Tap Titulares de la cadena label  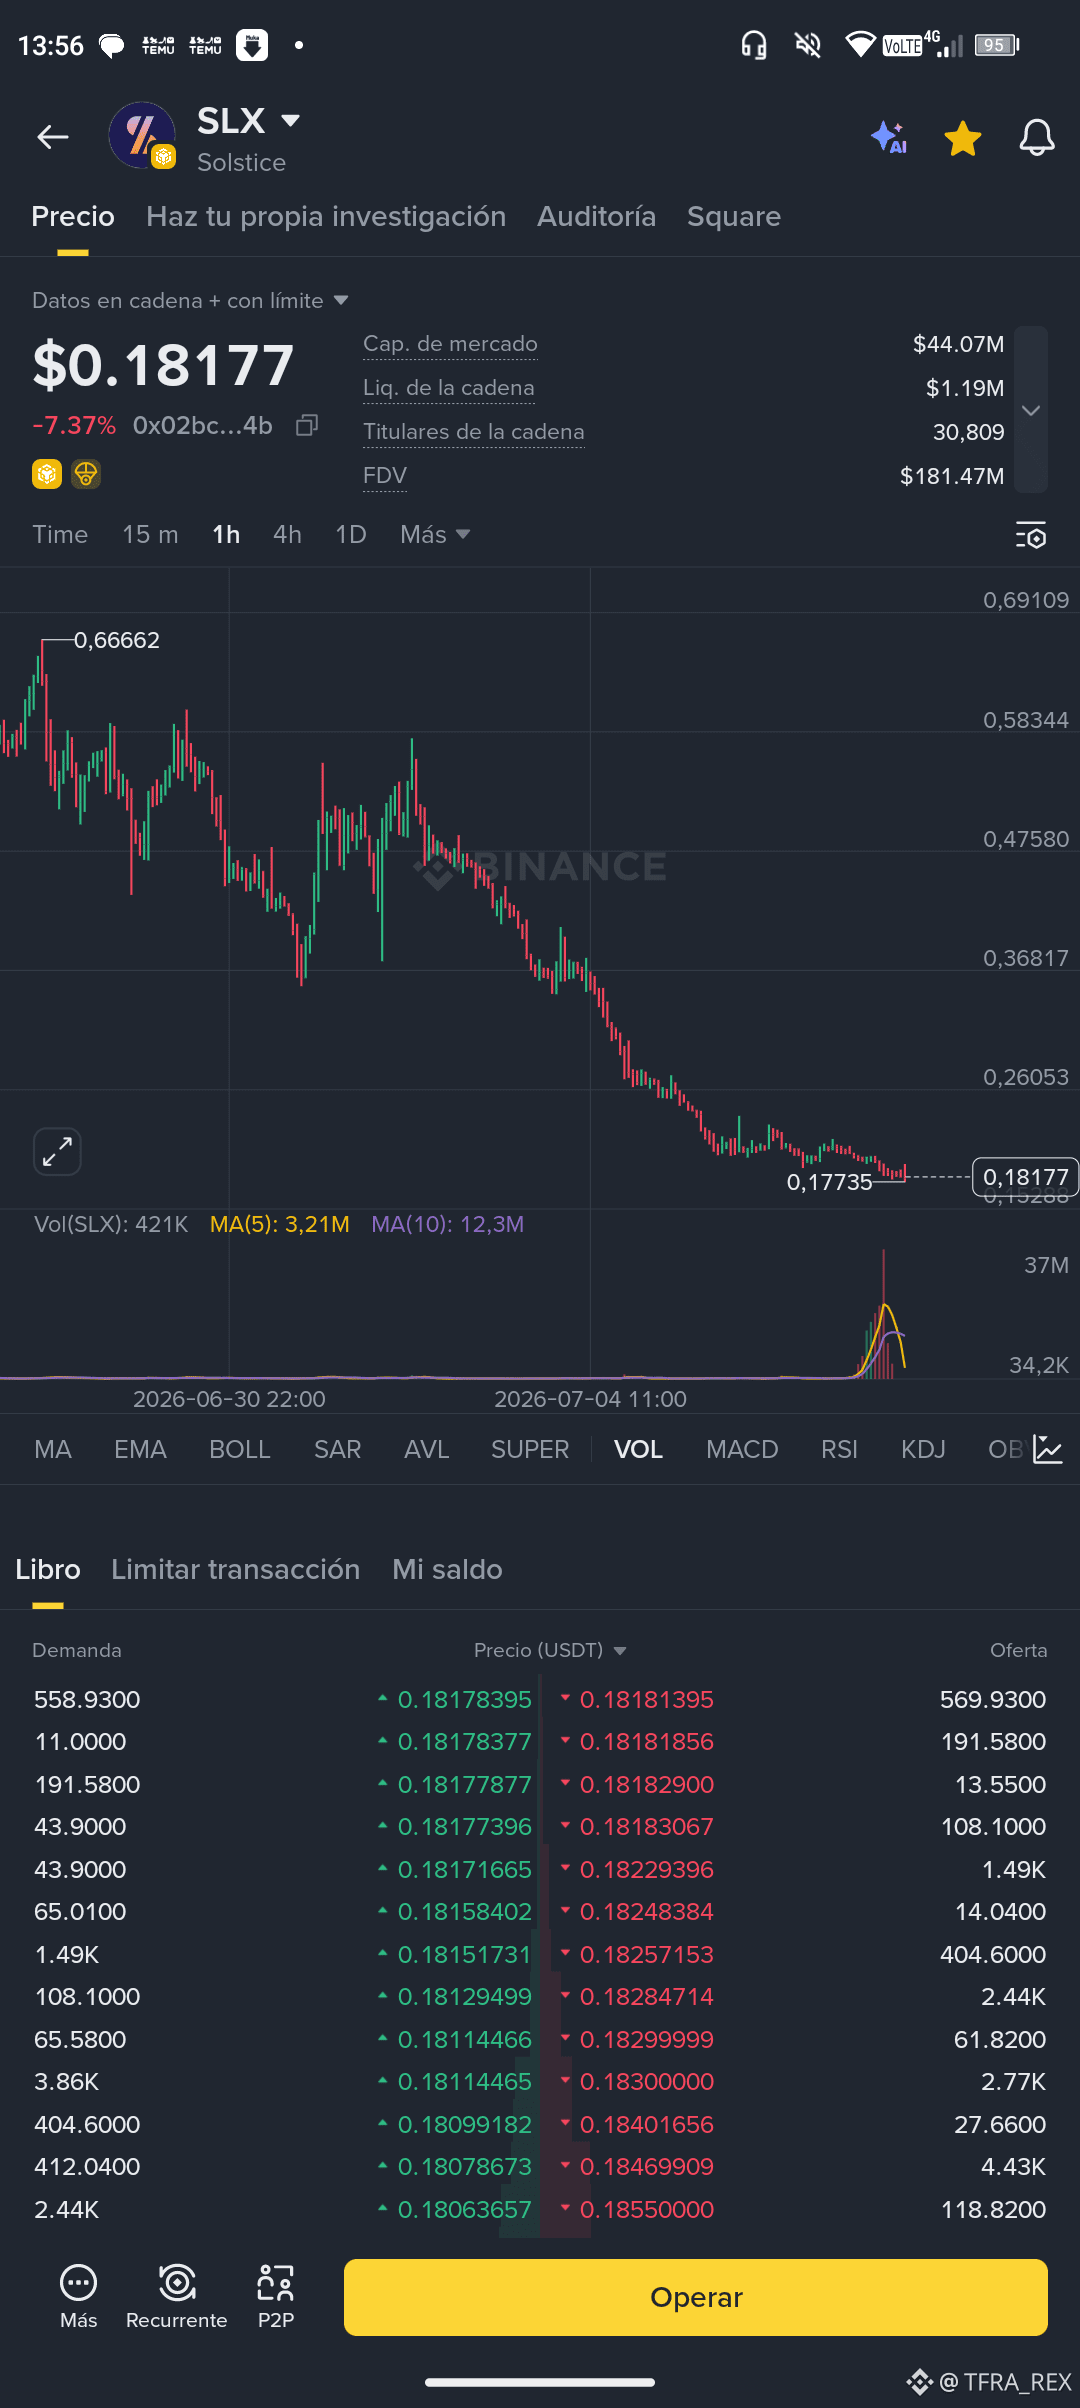[x=473, y=432]
